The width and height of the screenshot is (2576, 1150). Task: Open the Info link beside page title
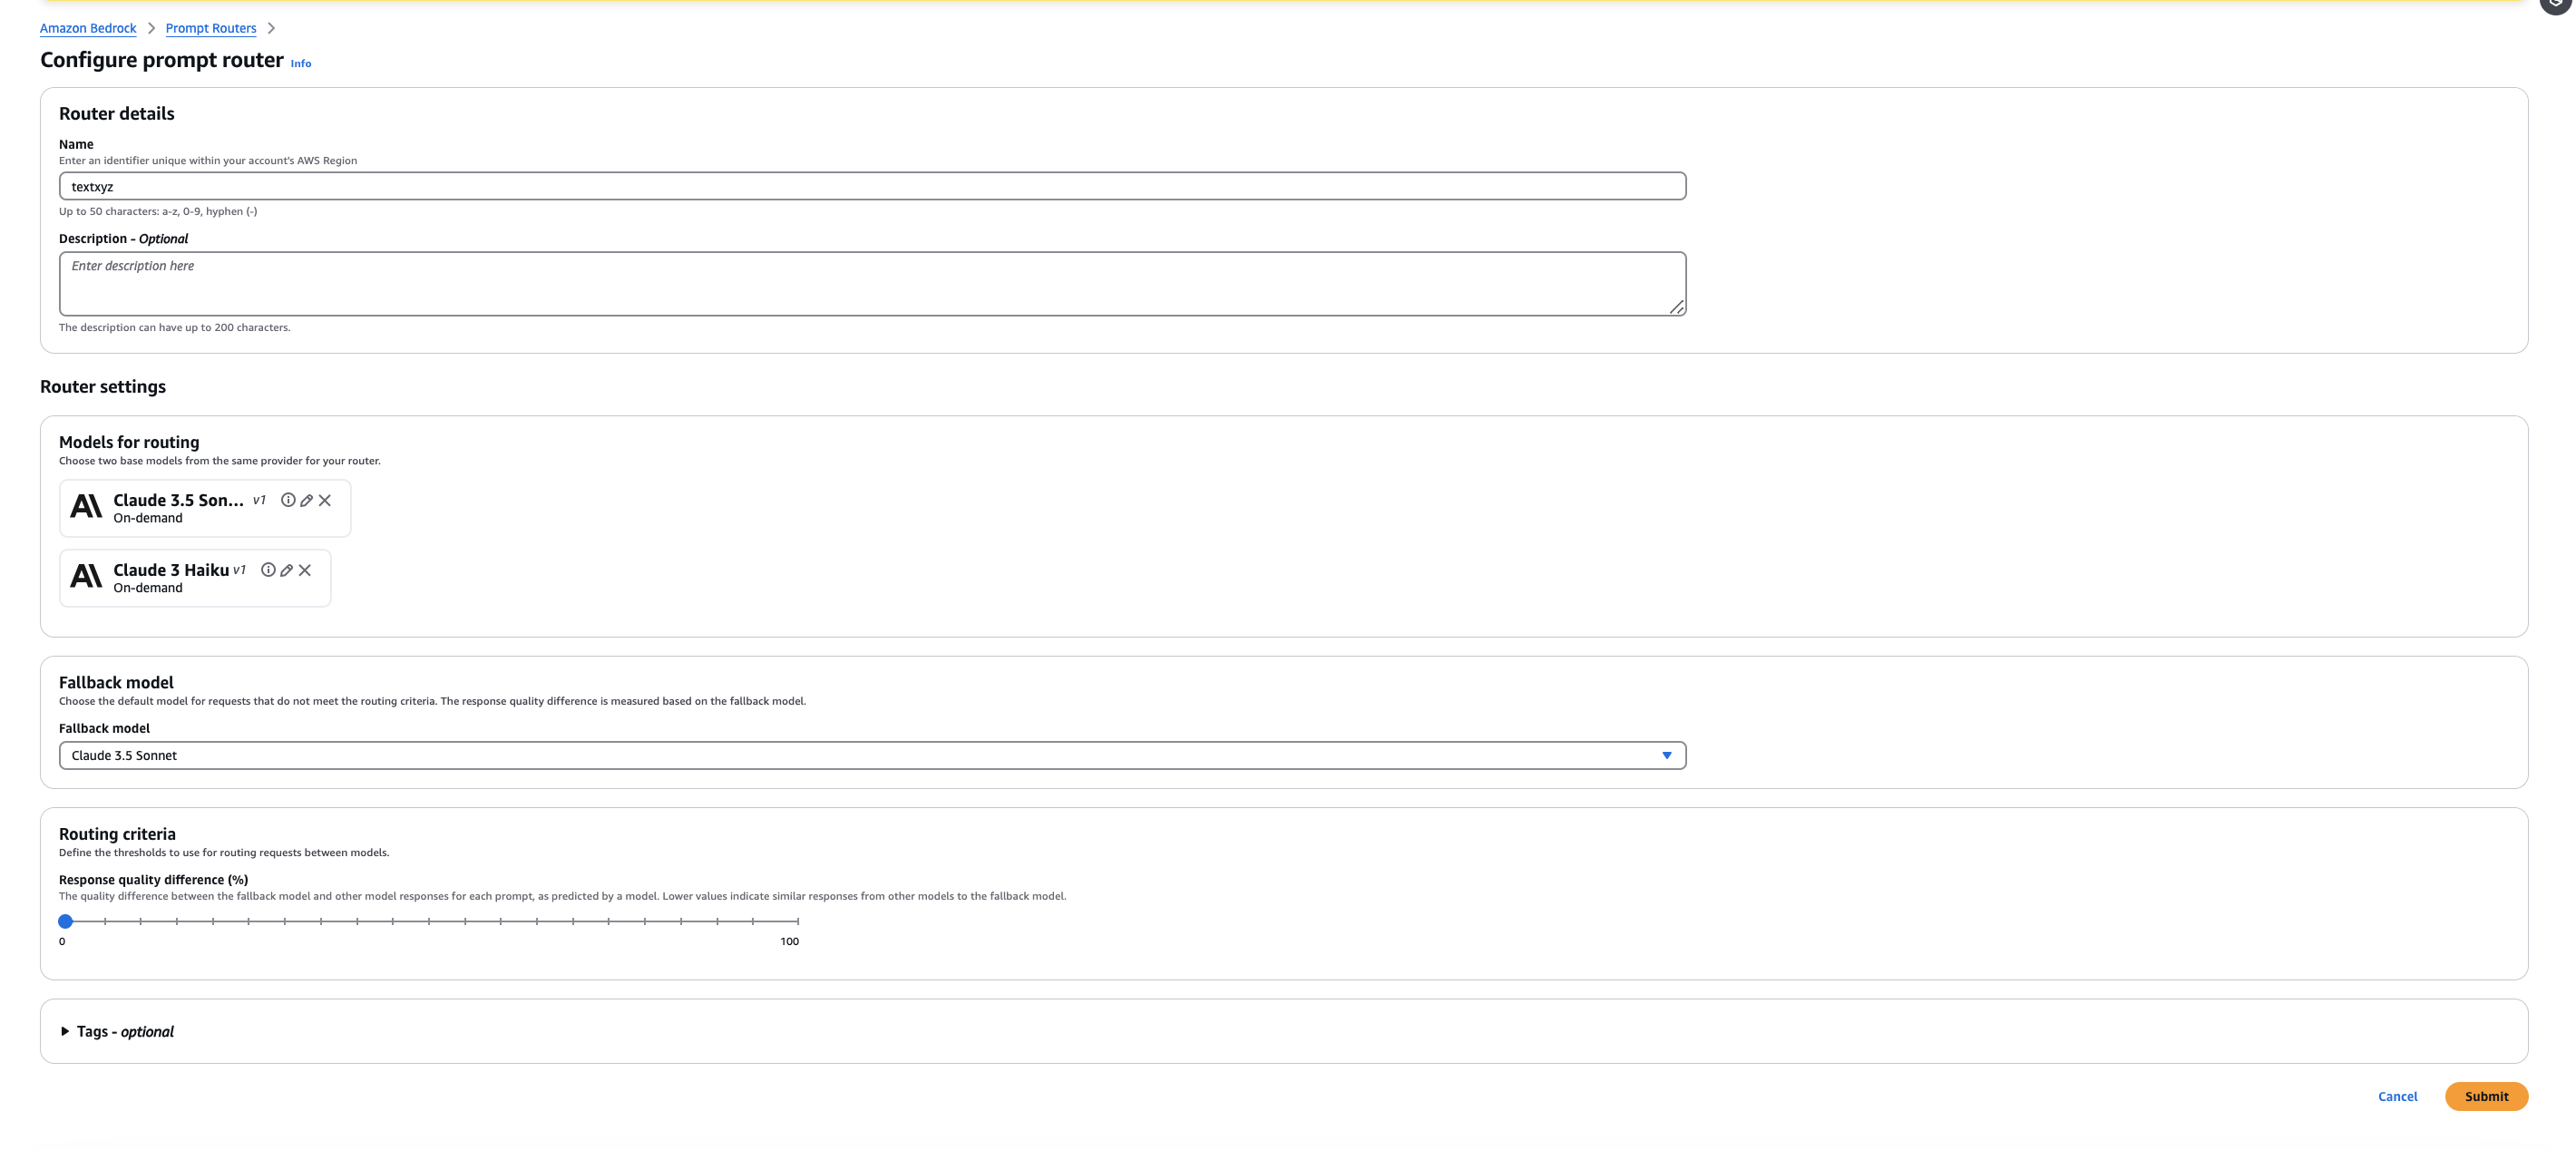pyautogui.click(x=300, y=63)
